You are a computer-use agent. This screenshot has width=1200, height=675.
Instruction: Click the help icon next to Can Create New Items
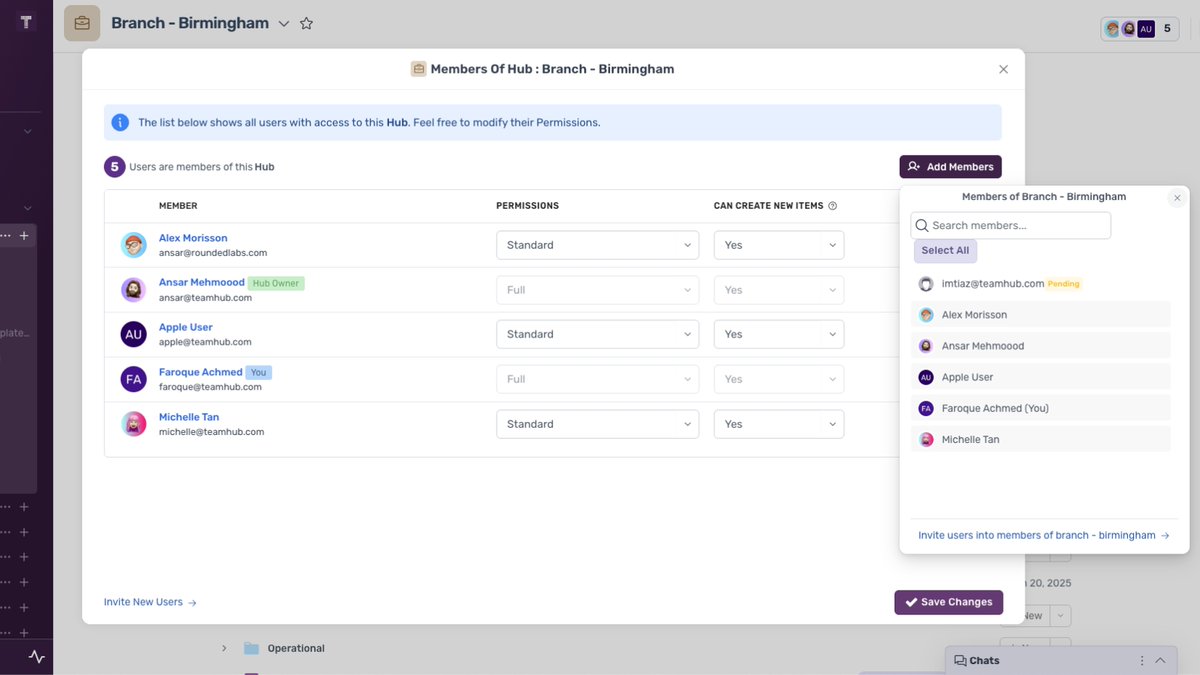point(833,206)
